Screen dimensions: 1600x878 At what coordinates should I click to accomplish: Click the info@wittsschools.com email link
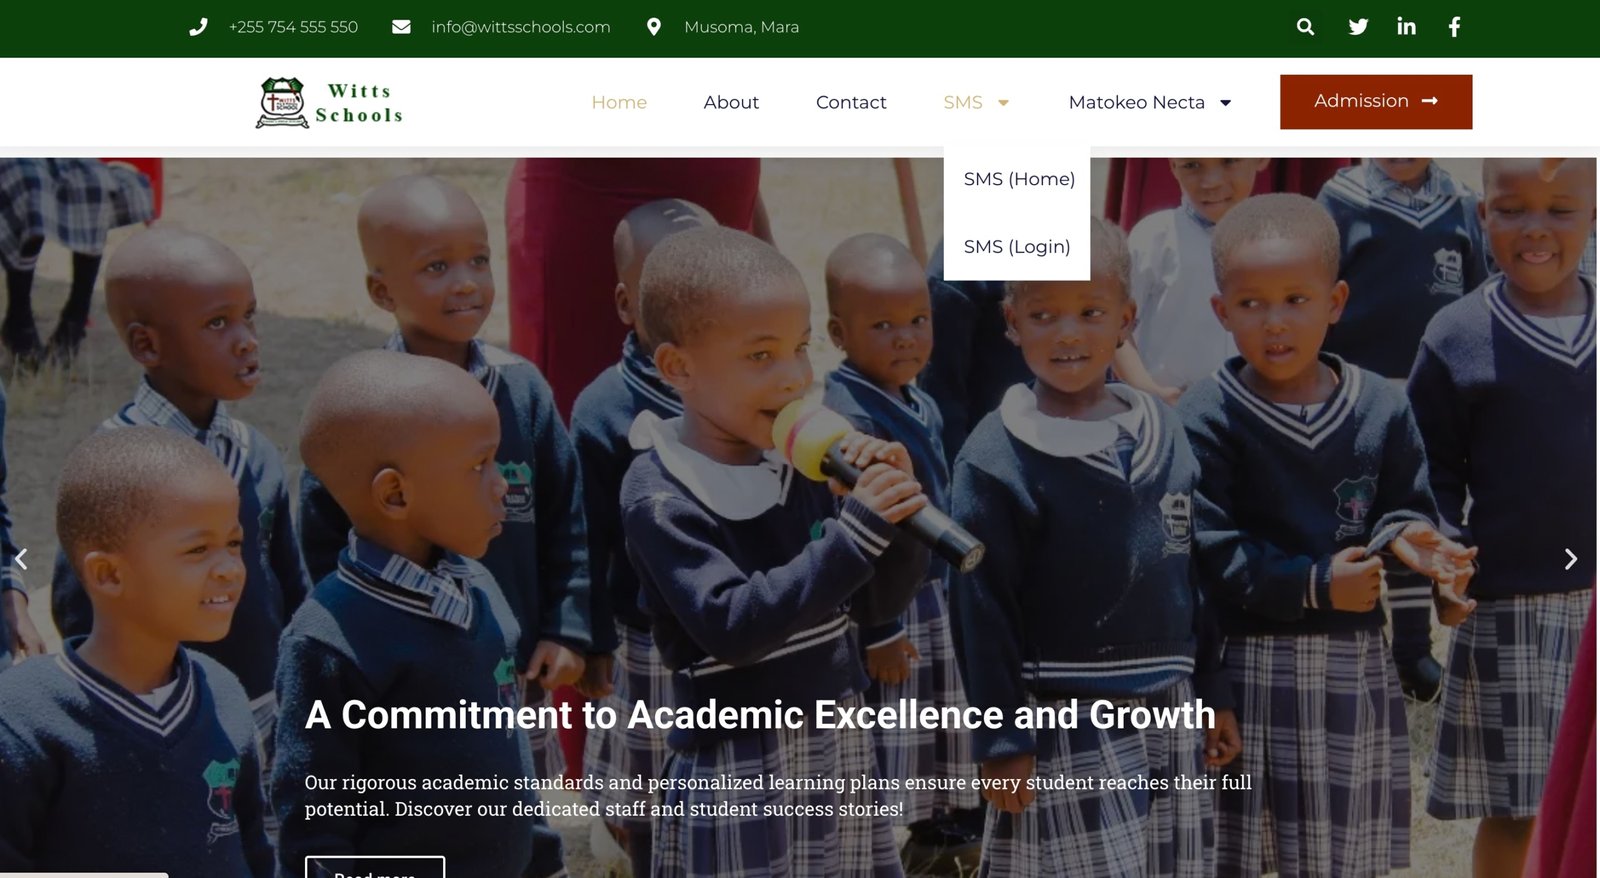(x=521, y=27)
